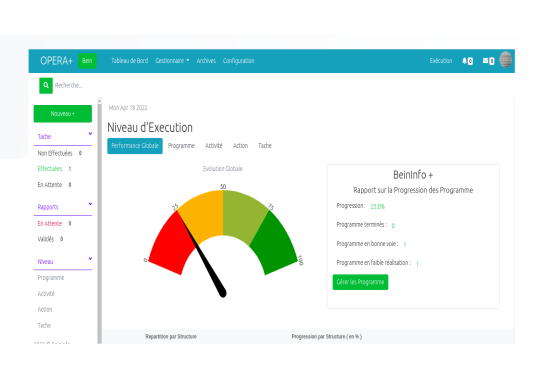Collapse the Rapports sidebar section
Viewport: 540px width, 370px height.
pyautogui.click(x=90, y=204)
